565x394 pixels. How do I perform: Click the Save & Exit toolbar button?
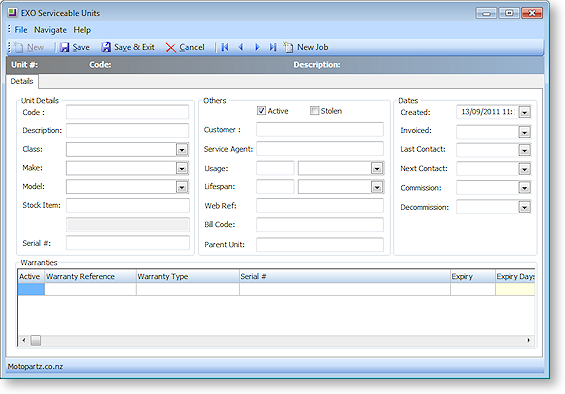tap(128, 47)
